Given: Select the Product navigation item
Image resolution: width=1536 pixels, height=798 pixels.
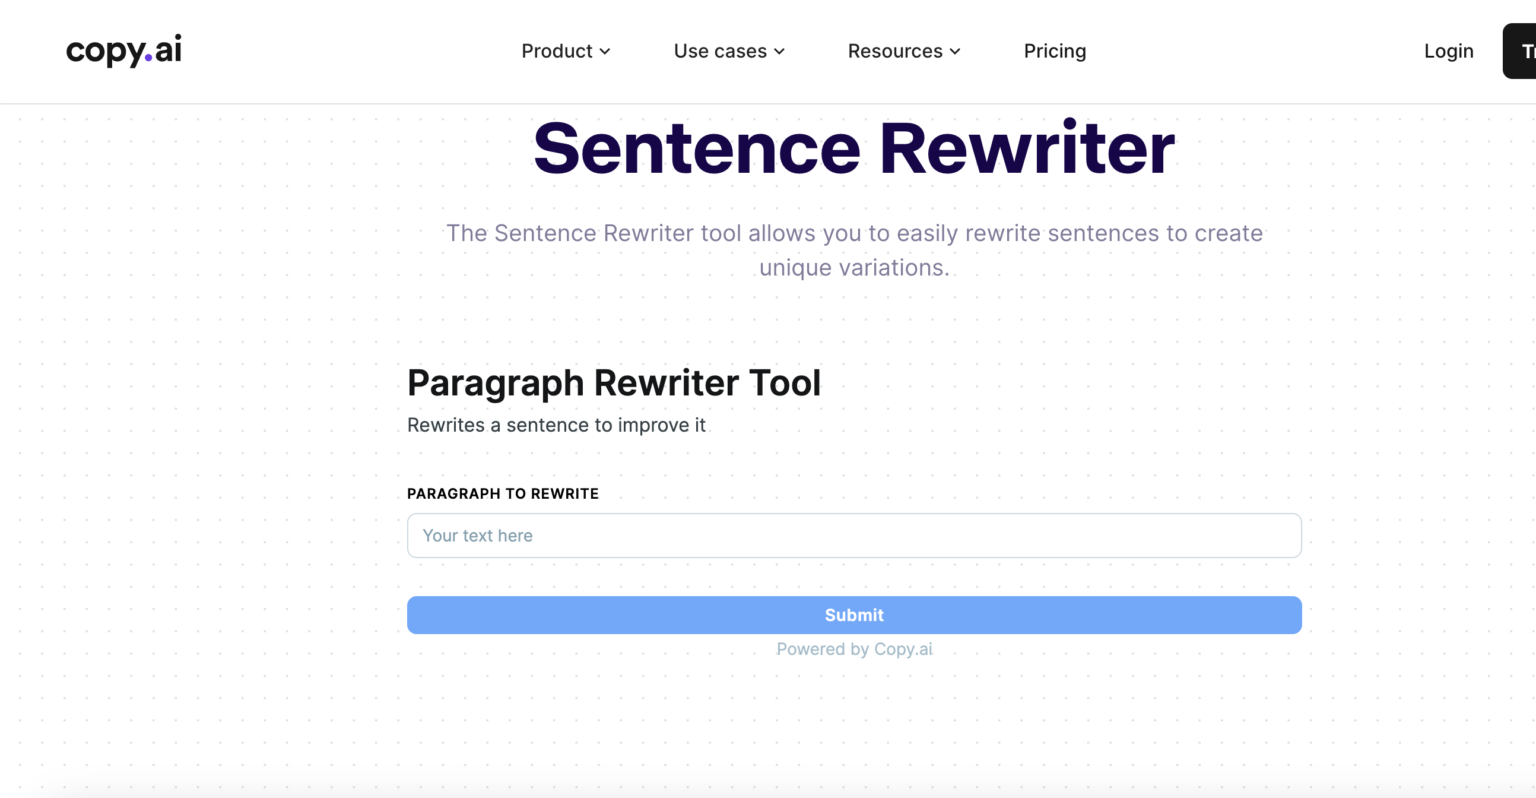Looking at the screenshot, I should 556,51.
